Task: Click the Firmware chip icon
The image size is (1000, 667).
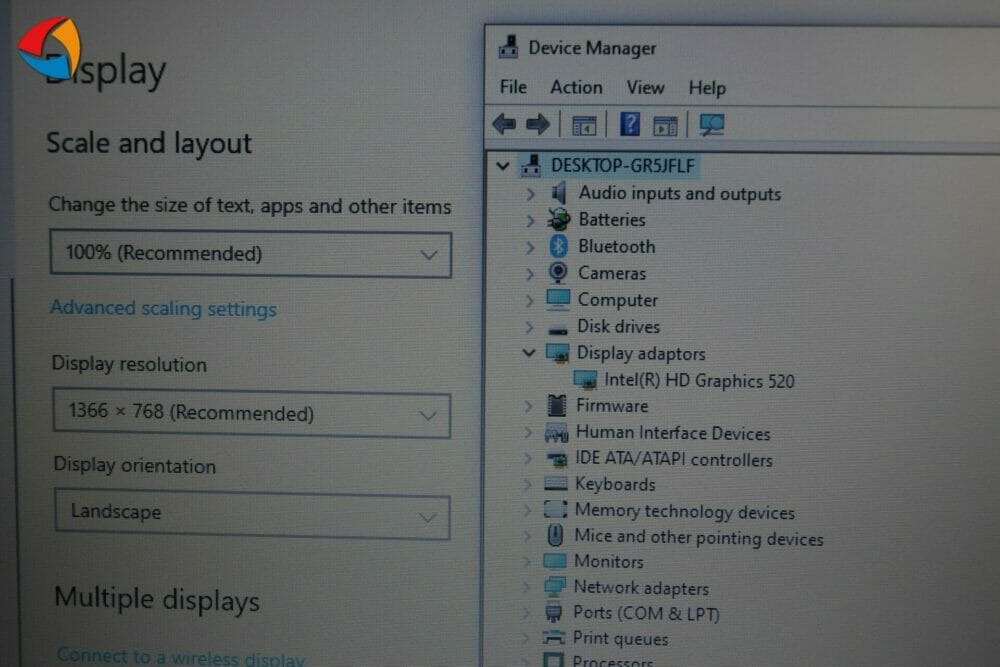Action: click(x=557, y=405)
